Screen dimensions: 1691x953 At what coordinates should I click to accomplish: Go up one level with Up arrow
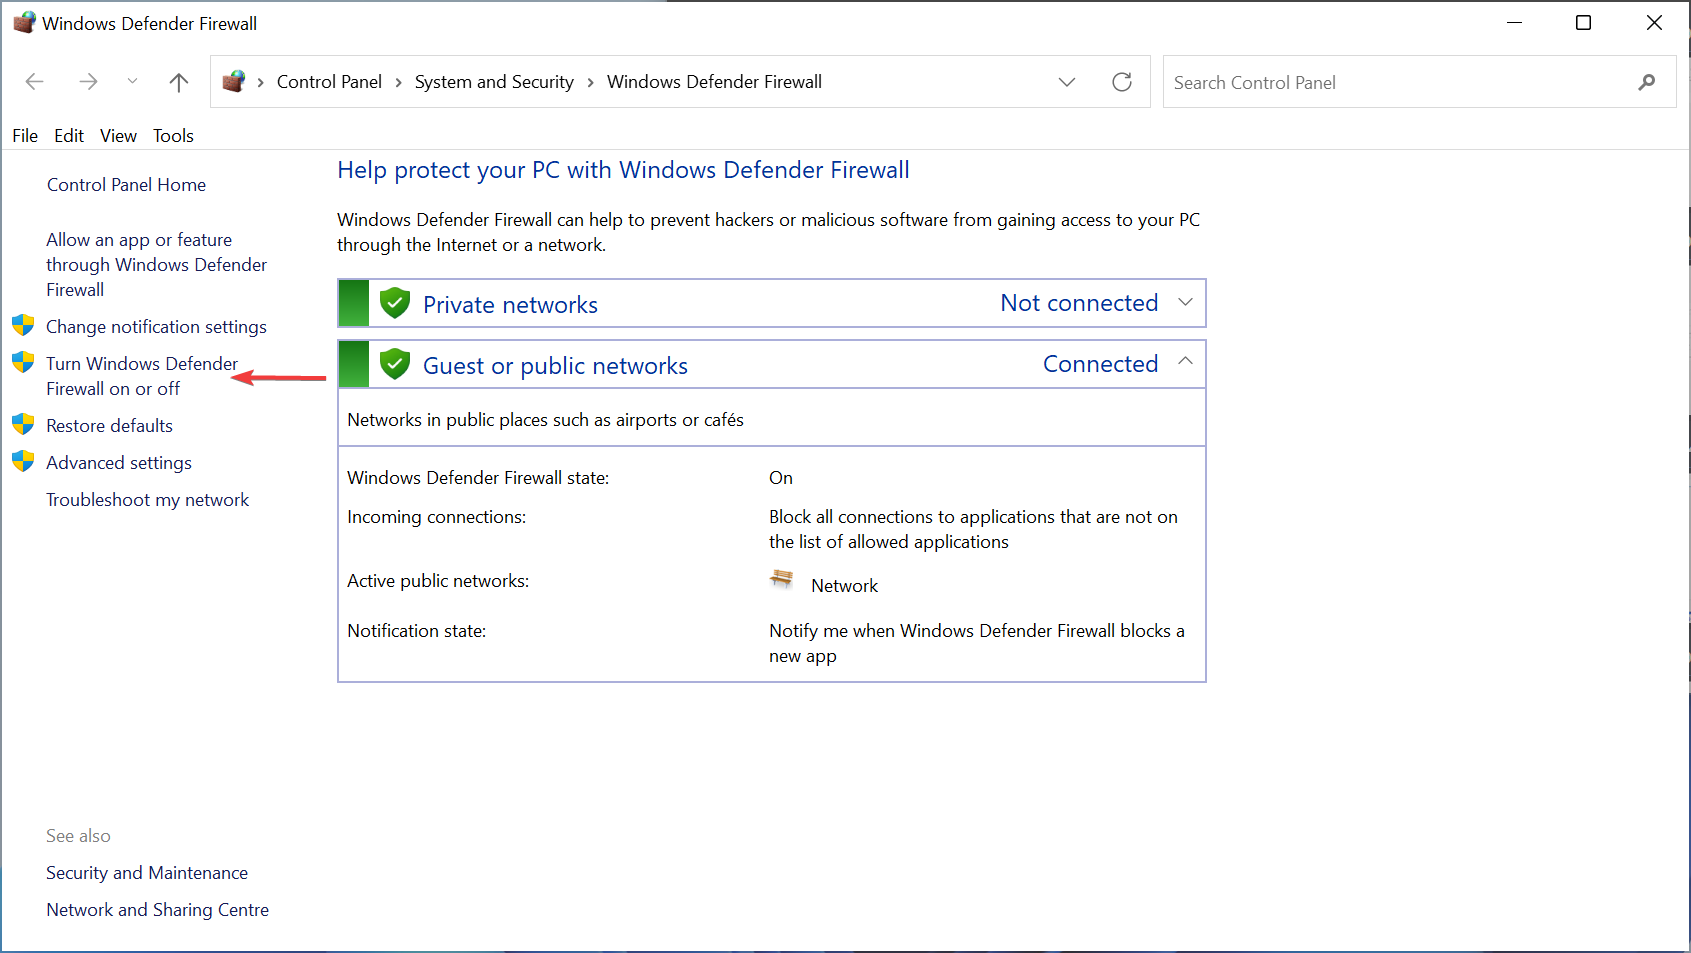[179, 82]
